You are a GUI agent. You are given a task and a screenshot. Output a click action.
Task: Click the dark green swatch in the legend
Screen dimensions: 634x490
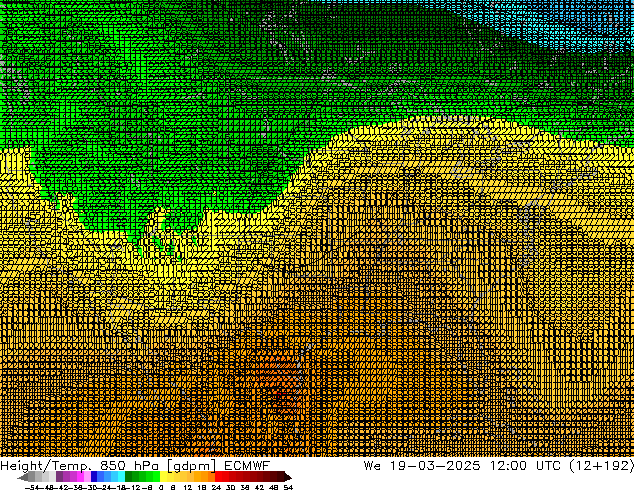[129, 477]
